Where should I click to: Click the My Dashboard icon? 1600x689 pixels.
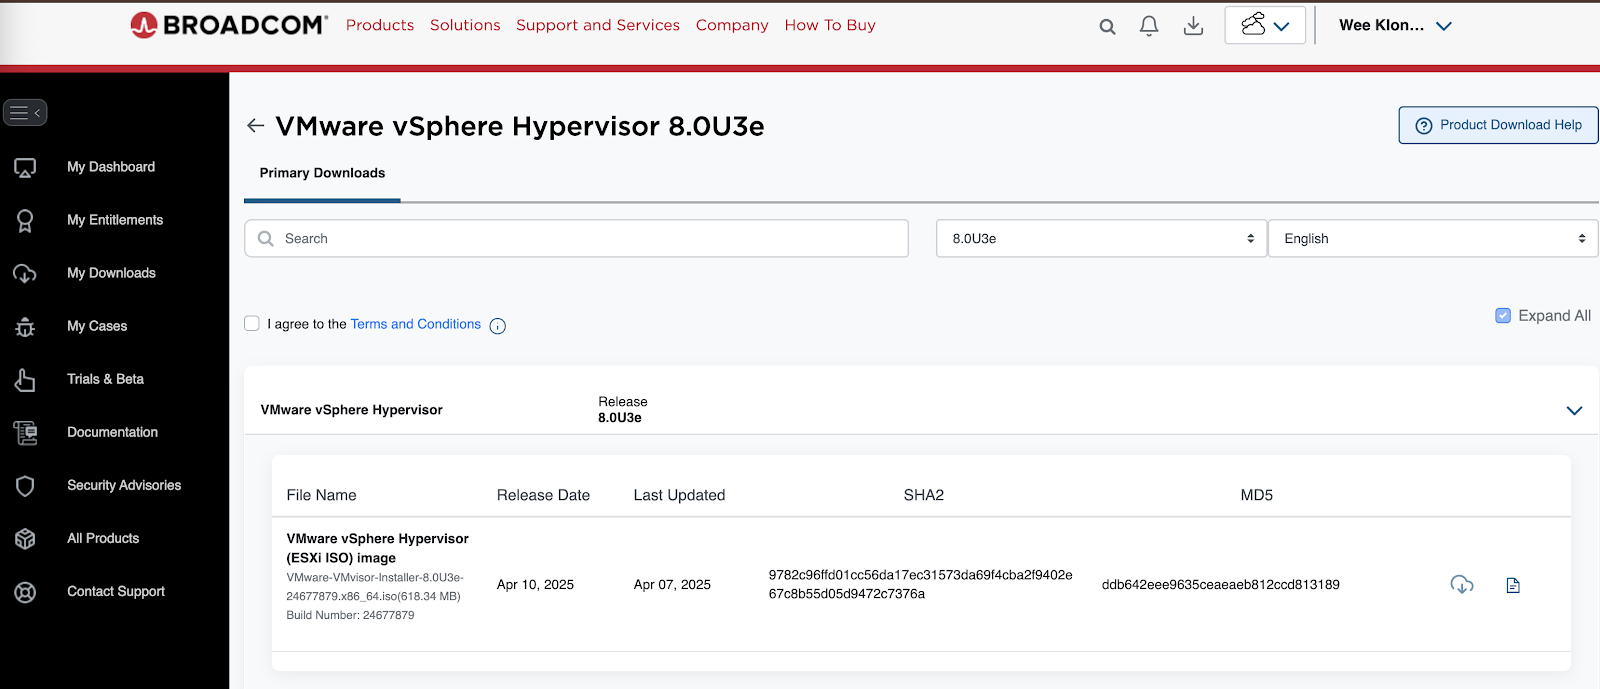[25, 168]
